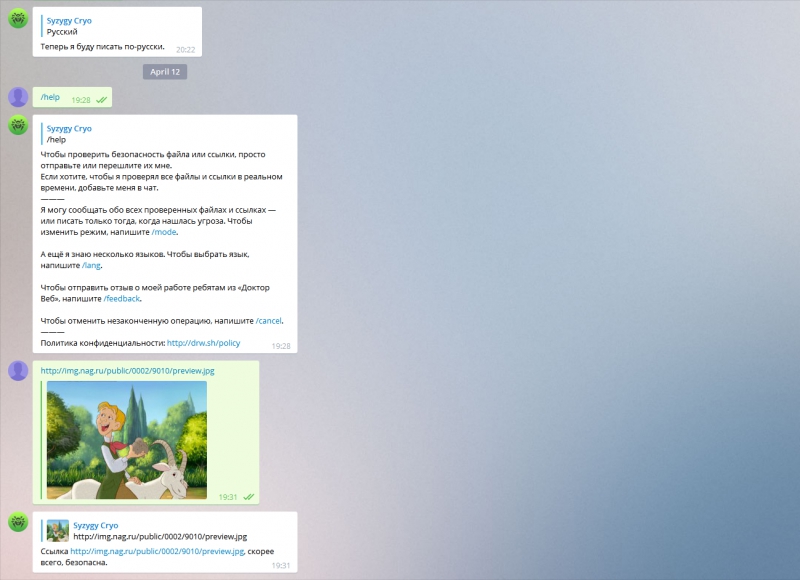
Task: Click the /lang command link
Action: [91, 265]
